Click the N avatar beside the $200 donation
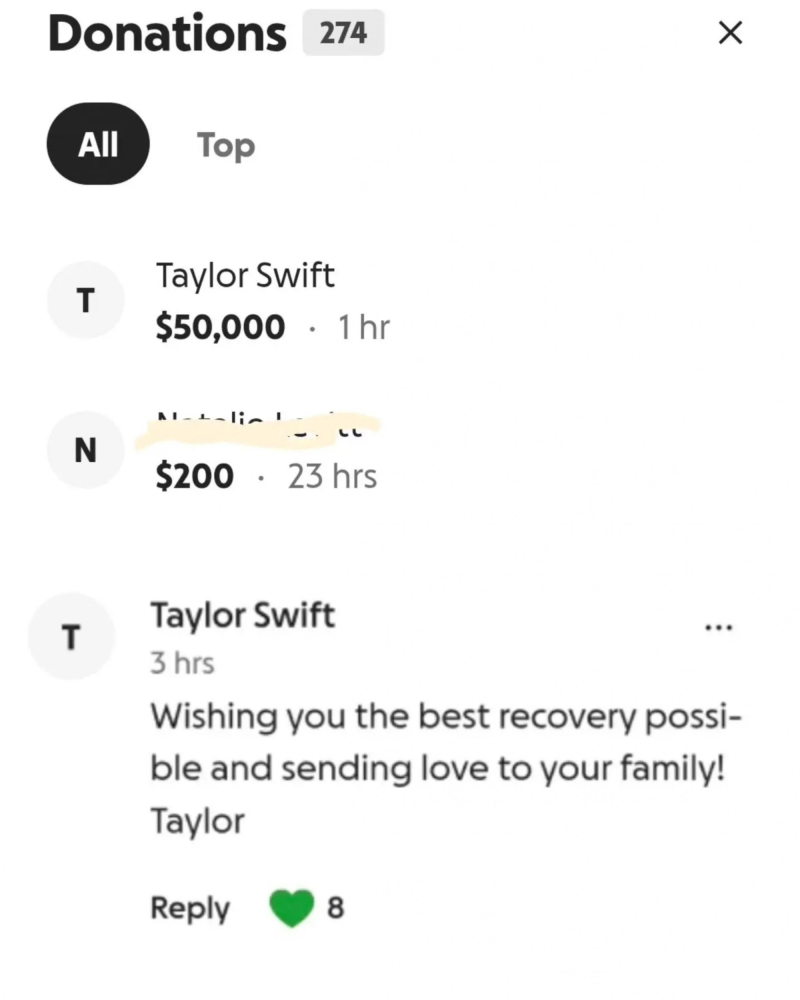Viewport: 800px width, 1000px height. tap(85, 450)
